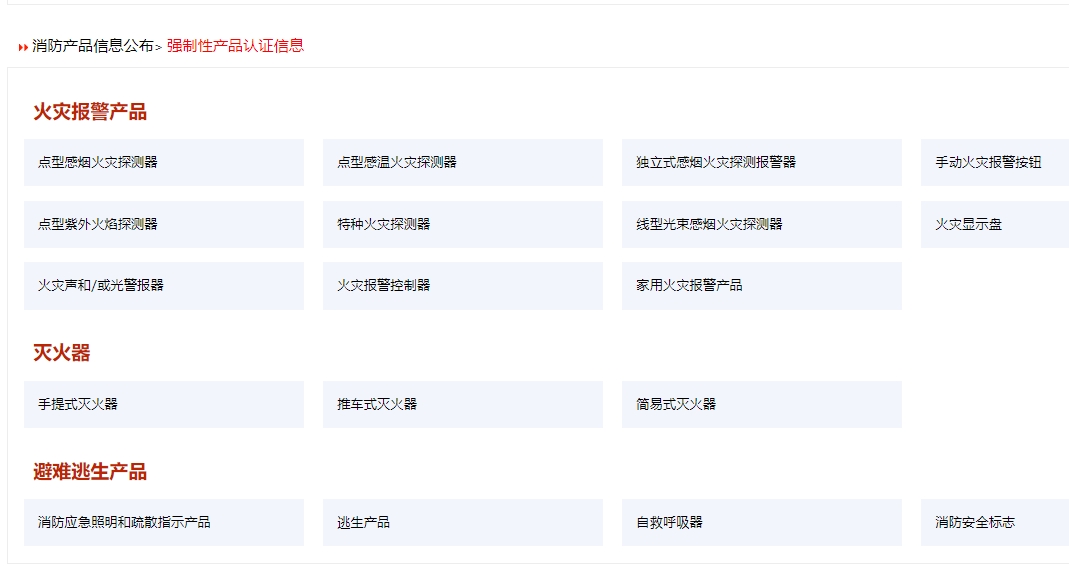Select 简易式灭火器 tile
Image resolution: width=1069 pixels, height=569 pixels.
(761, 404)
